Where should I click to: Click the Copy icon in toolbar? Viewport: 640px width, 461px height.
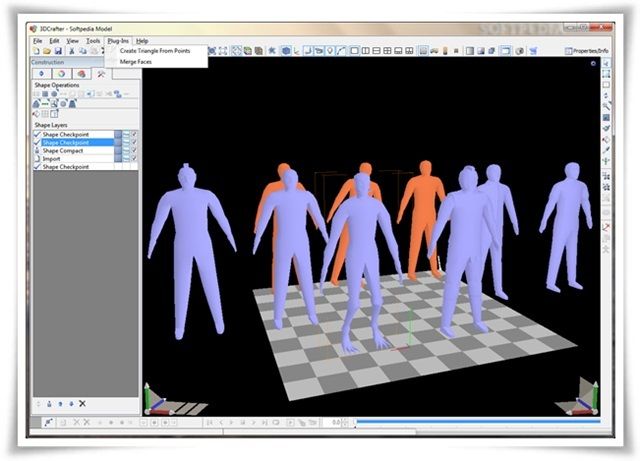coord(83,51)
